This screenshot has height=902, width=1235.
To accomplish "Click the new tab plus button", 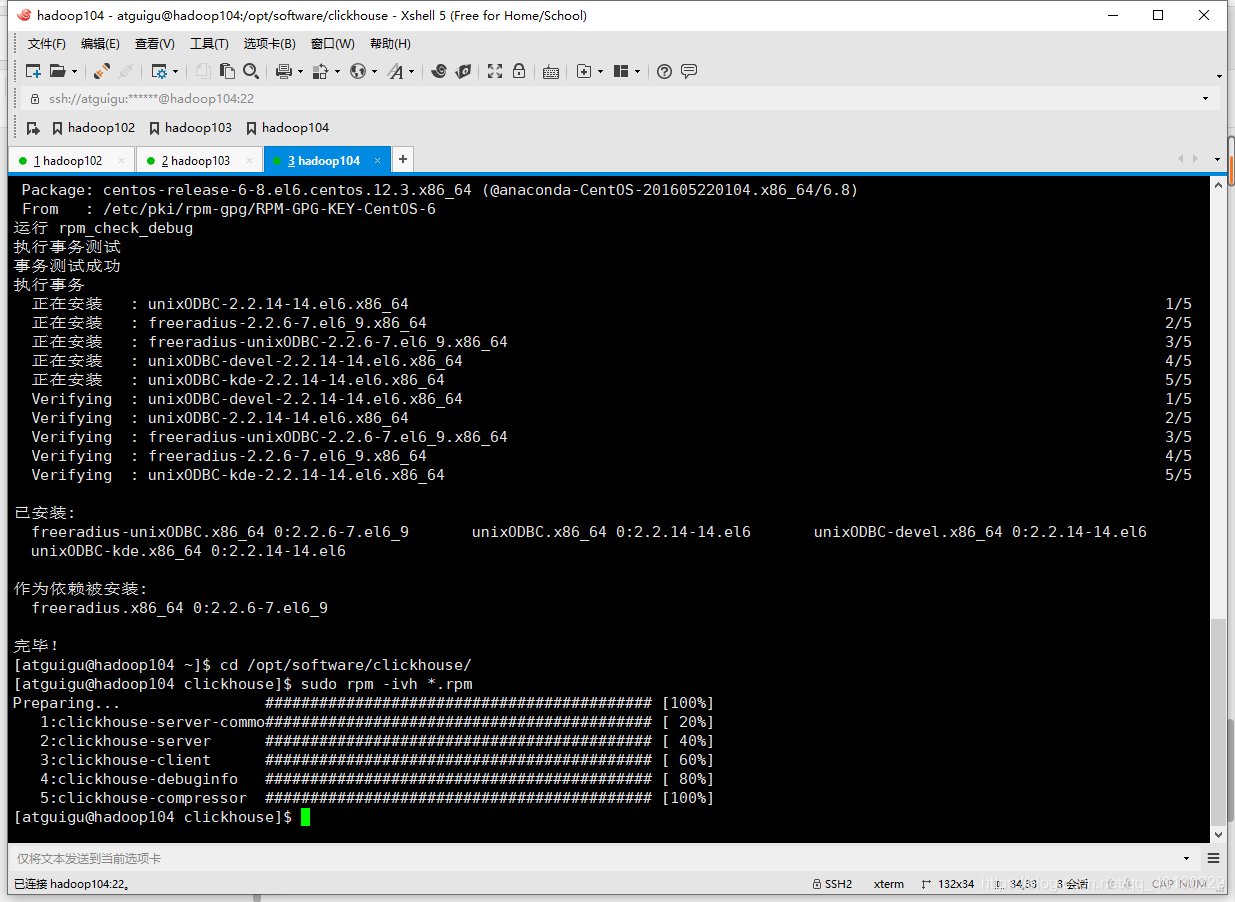I will pos(402,159).
